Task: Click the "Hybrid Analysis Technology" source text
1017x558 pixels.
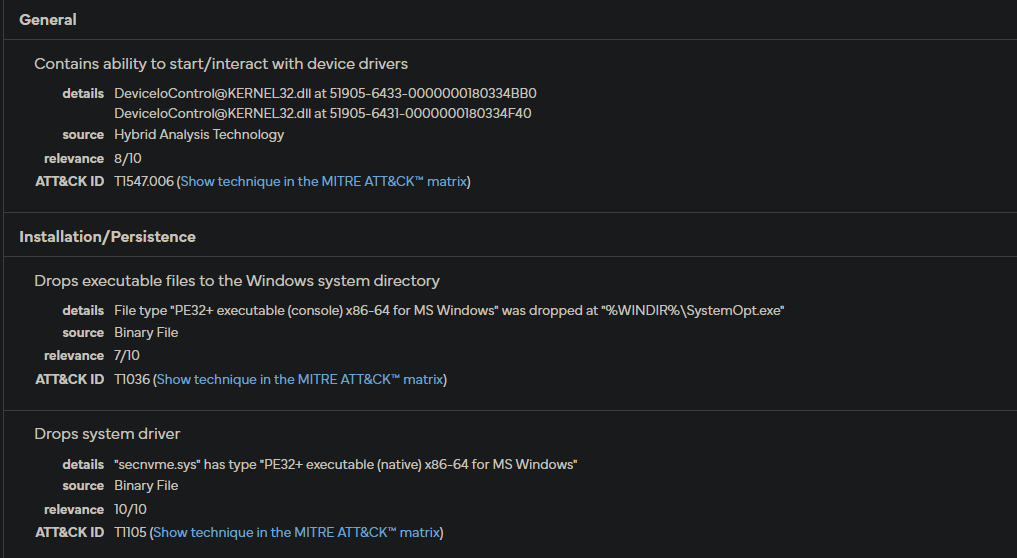Action: pos(199,134)
